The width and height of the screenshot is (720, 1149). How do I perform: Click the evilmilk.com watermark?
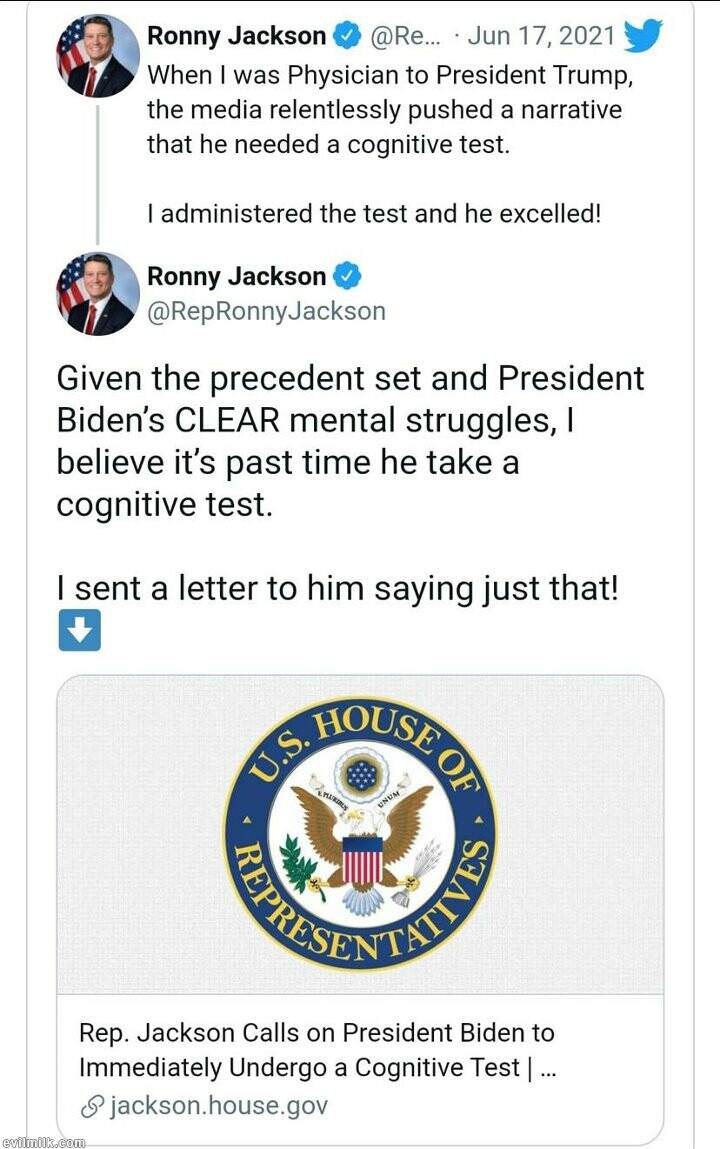tap(43, 1141)
